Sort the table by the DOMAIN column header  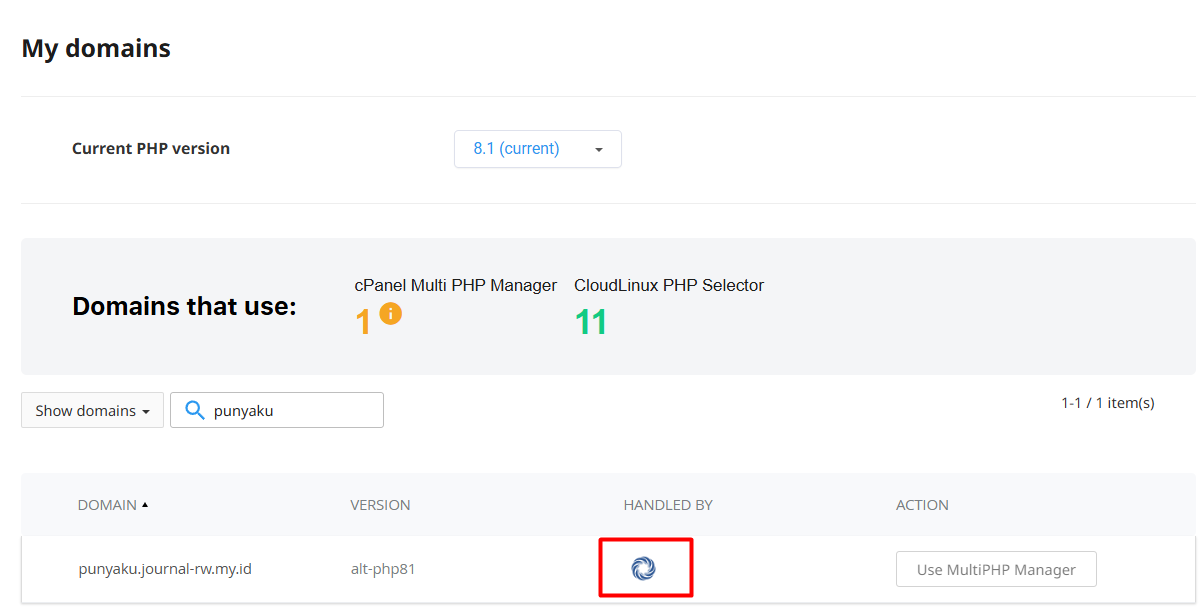[x=107, y=505]
